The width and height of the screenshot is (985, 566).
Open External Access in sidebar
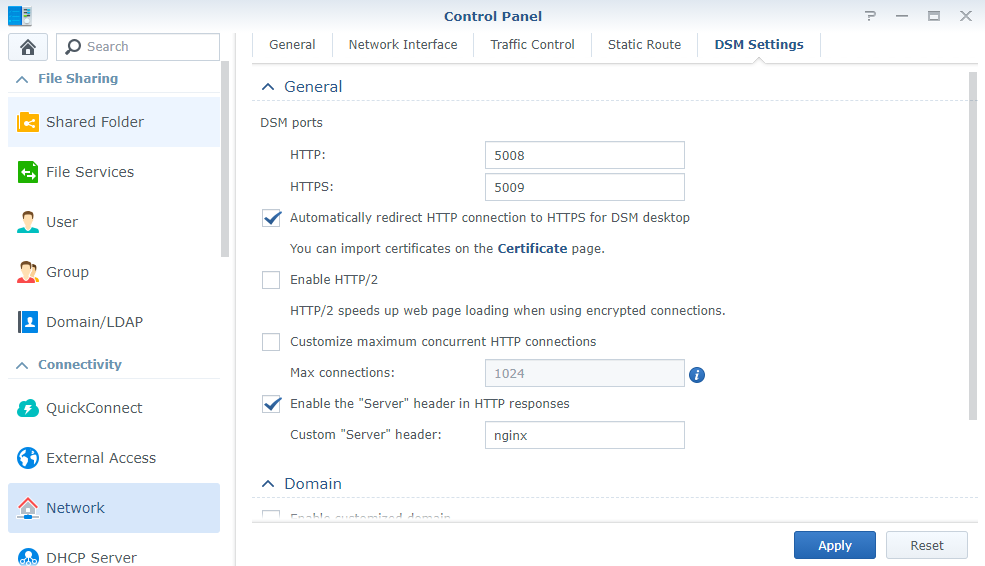(x=114, y=458)
